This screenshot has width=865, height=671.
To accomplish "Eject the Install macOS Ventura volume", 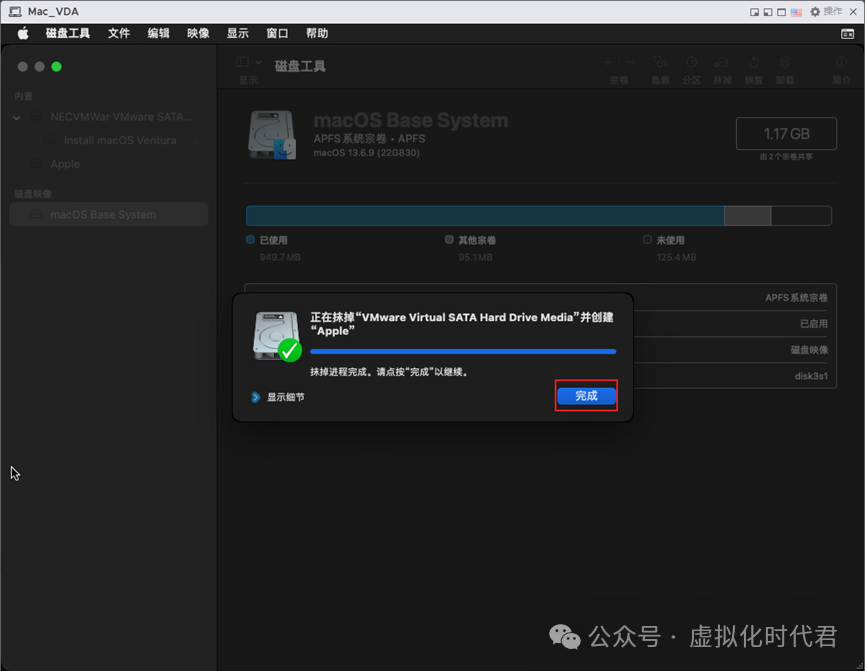I will tap(195, 140).
